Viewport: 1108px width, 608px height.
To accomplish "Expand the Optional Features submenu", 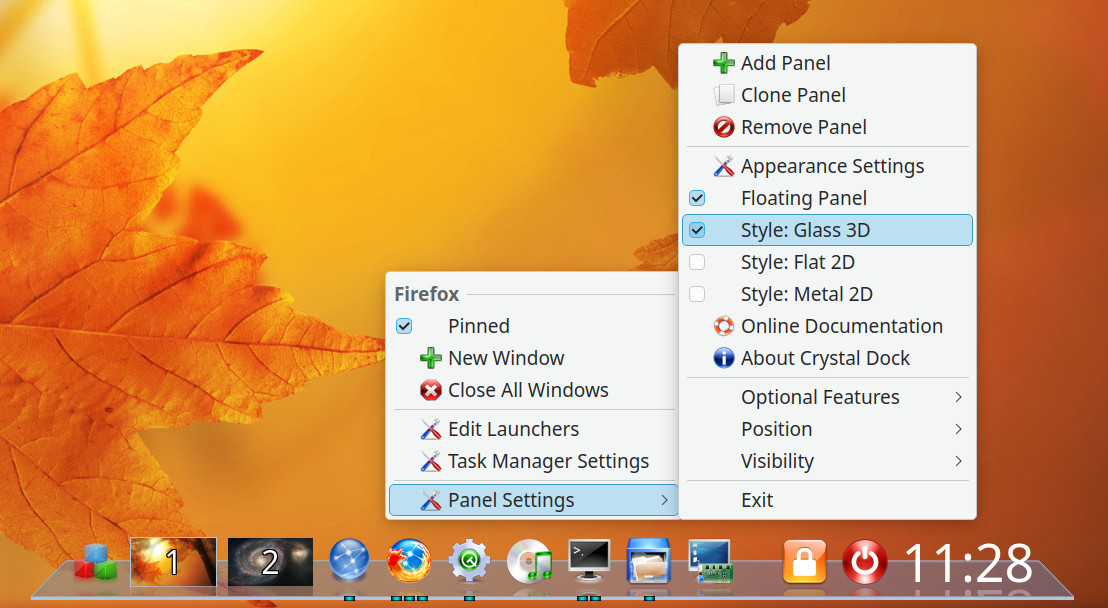I will click(x=820, y=397).
